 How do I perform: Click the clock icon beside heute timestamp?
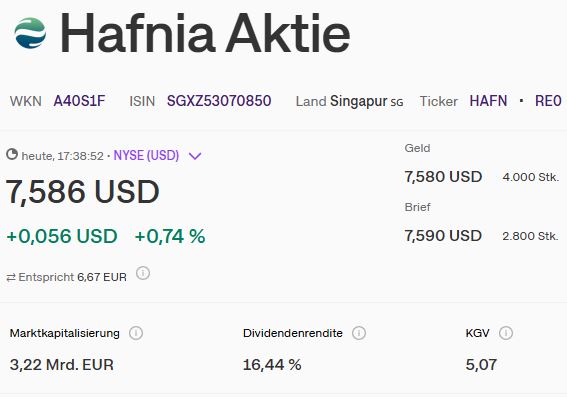tap(12, 154)
